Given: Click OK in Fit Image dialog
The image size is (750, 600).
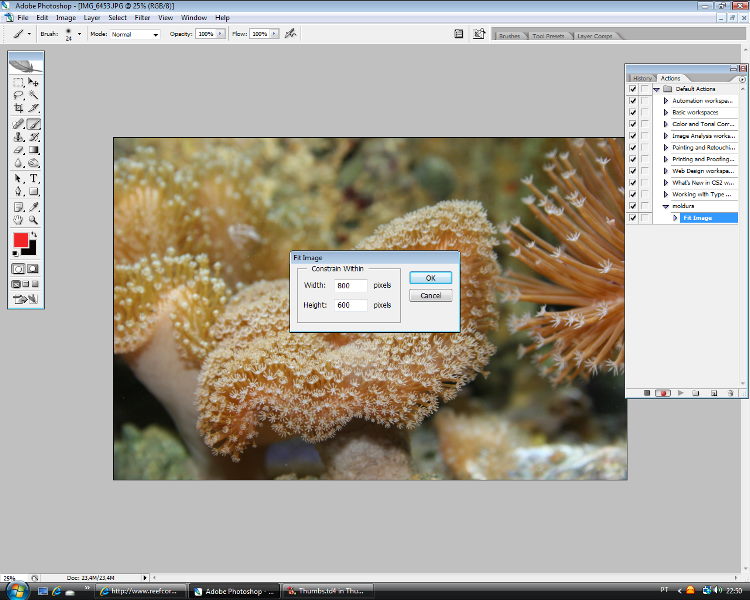Looking at the screenshot, I should [x=430, y=278].
